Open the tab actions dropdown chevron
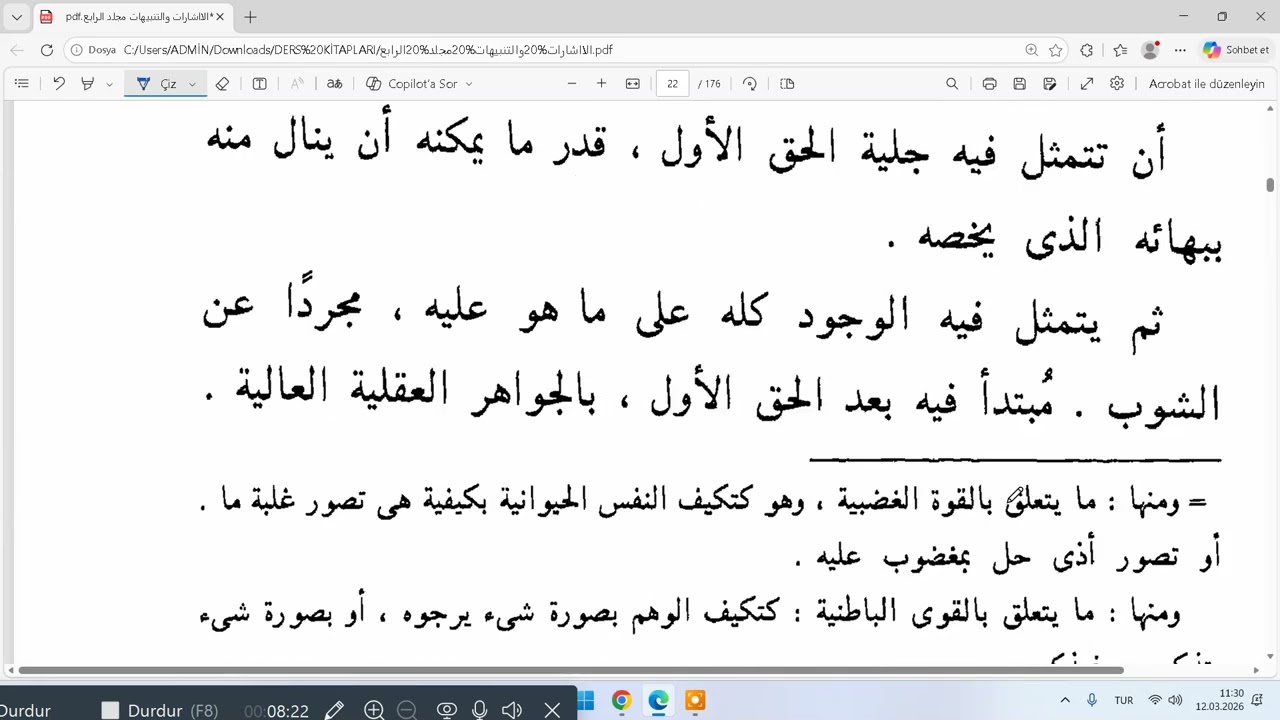The image size is (1280, 720). 17,17
